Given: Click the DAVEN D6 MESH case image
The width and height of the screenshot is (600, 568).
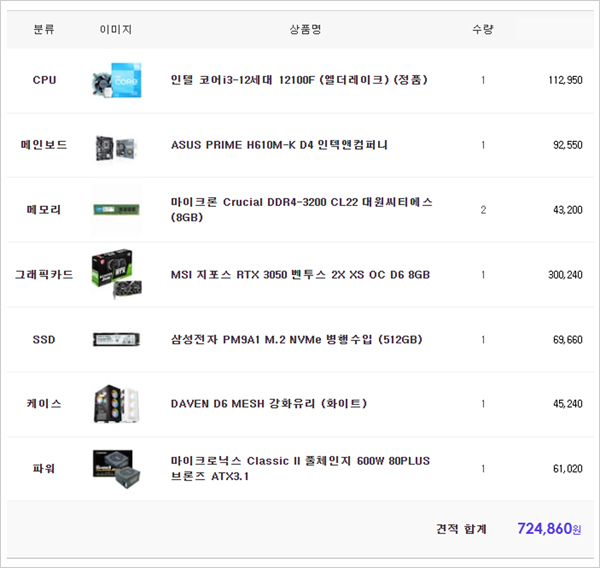Looking at the screenshot, I should pos(115,403).
